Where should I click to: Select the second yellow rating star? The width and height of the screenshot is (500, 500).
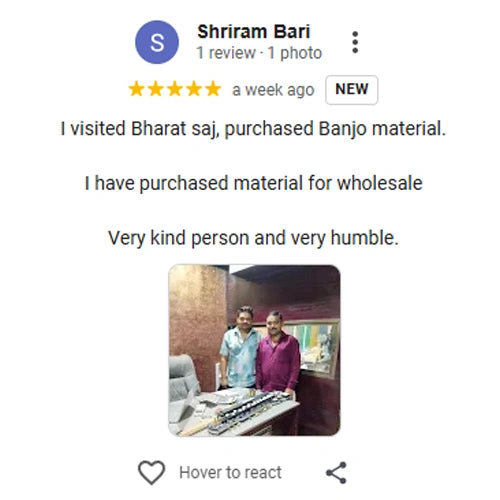point(155,89)
